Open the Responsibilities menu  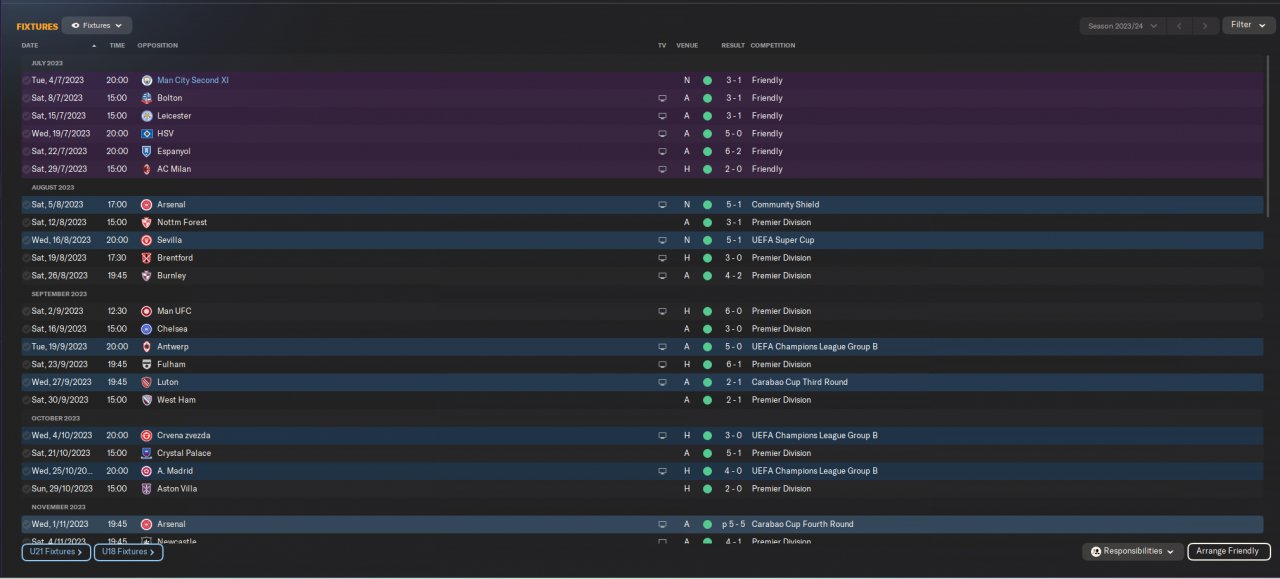[1132, 551]
